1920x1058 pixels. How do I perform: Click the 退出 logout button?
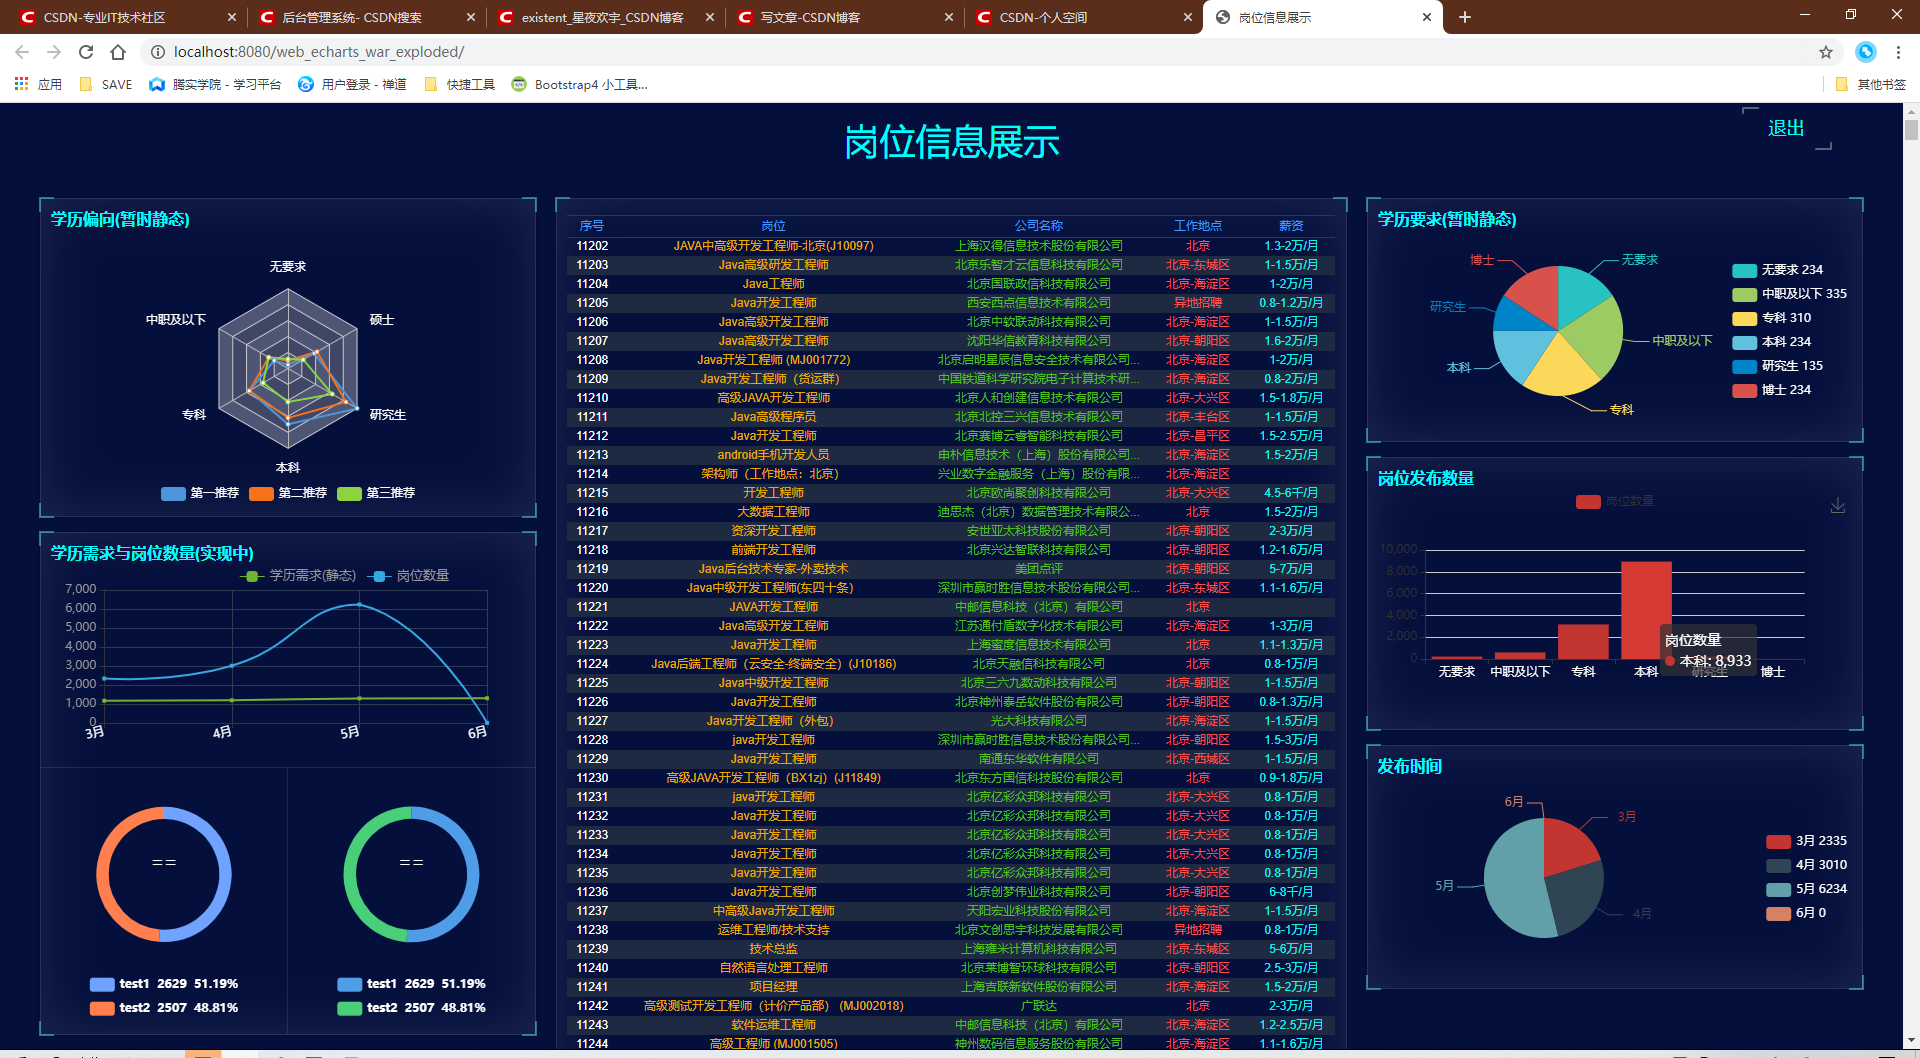(1786, 128)
